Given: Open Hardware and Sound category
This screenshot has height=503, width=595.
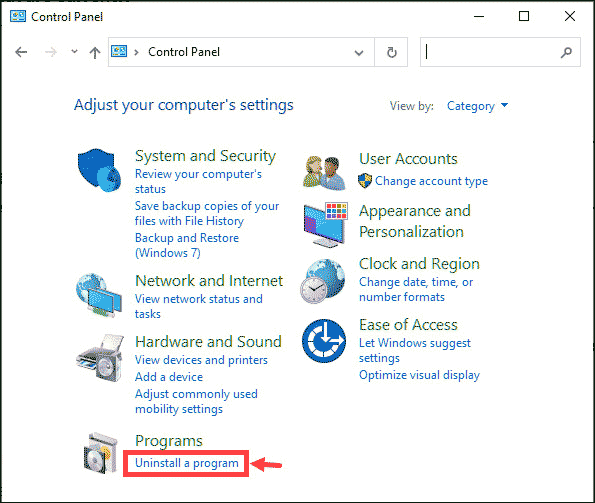Looking at the screenshot, I should pyautogui.click(x=208, y=342).
